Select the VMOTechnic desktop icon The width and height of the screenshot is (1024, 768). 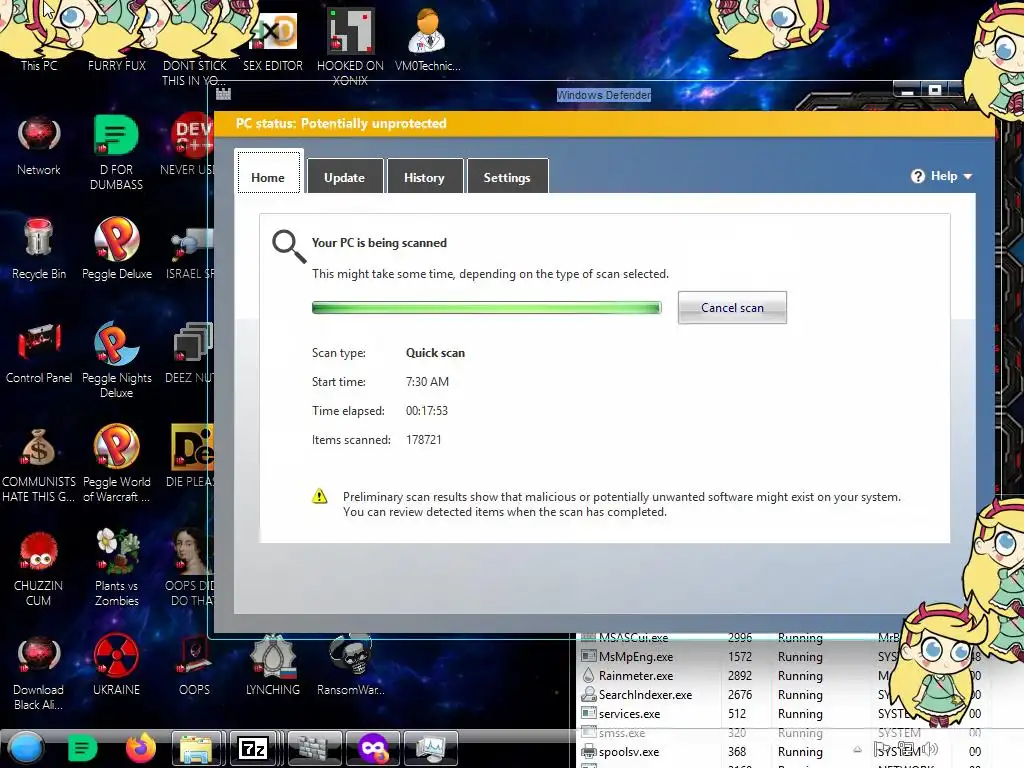click(x=428, y=40)
